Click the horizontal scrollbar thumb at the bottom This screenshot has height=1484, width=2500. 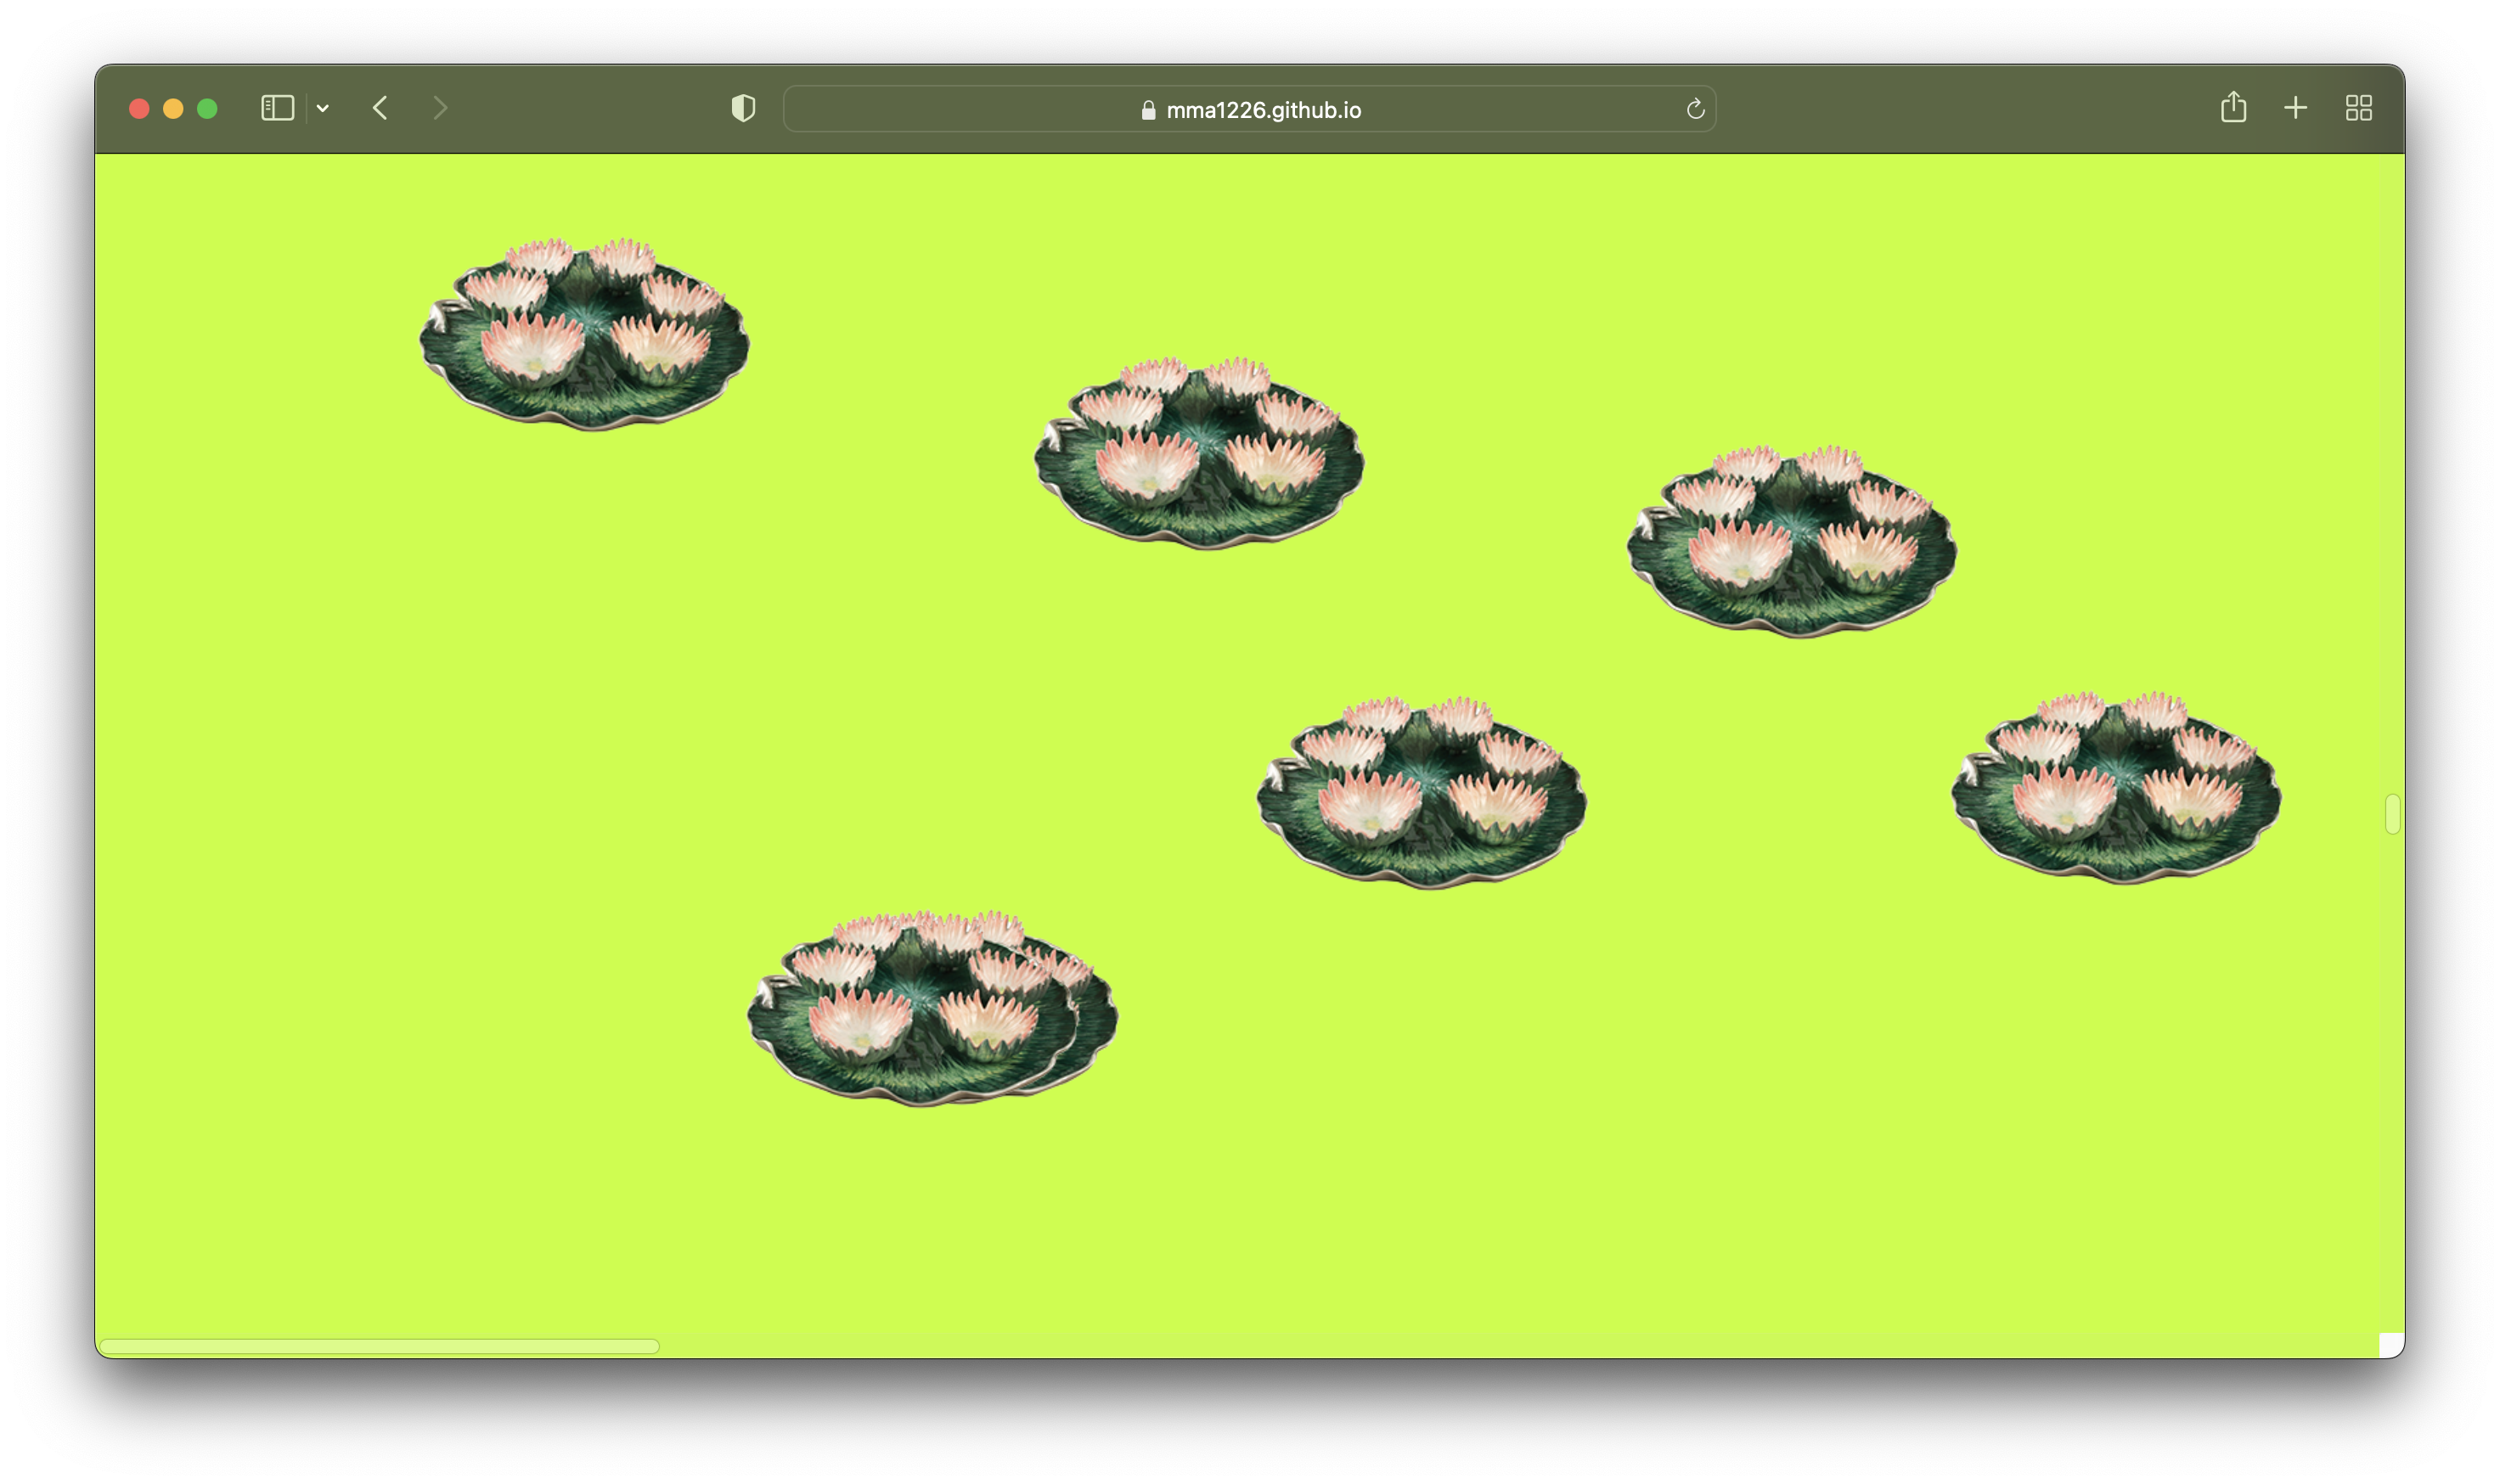click(380, 1346)
